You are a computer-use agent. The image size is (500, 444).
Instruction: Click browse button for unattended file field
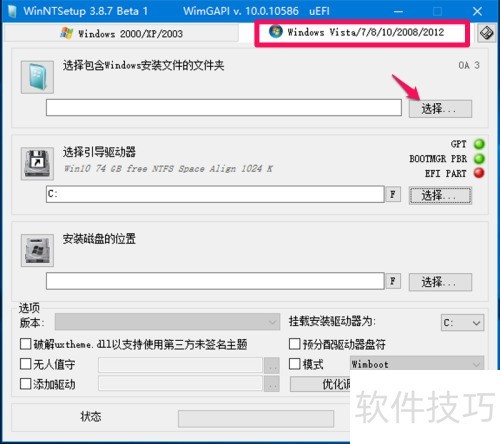(272, 365)
